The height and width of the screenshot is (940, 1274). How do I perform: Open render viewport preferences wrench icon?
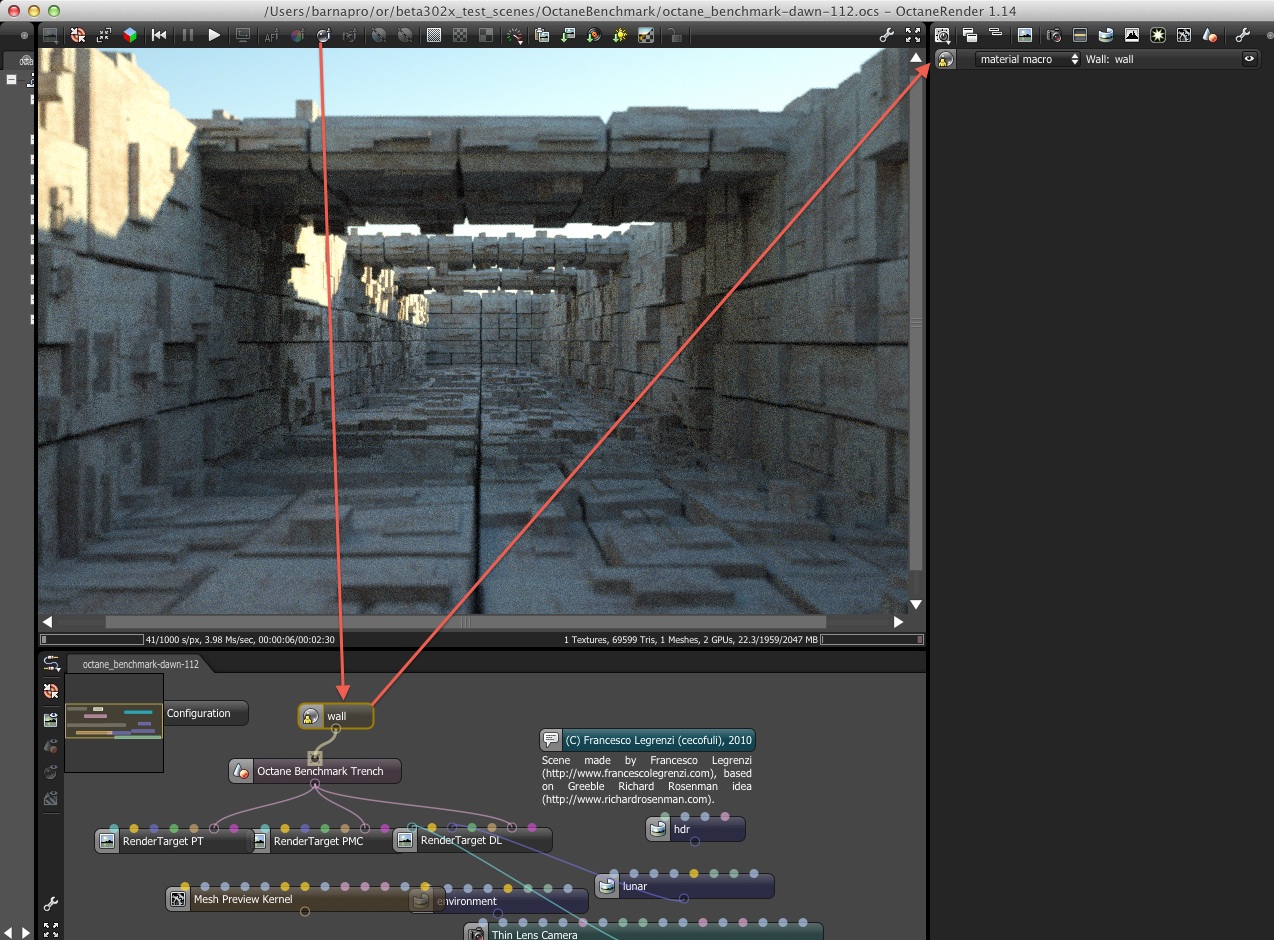[x=886, y=35]
